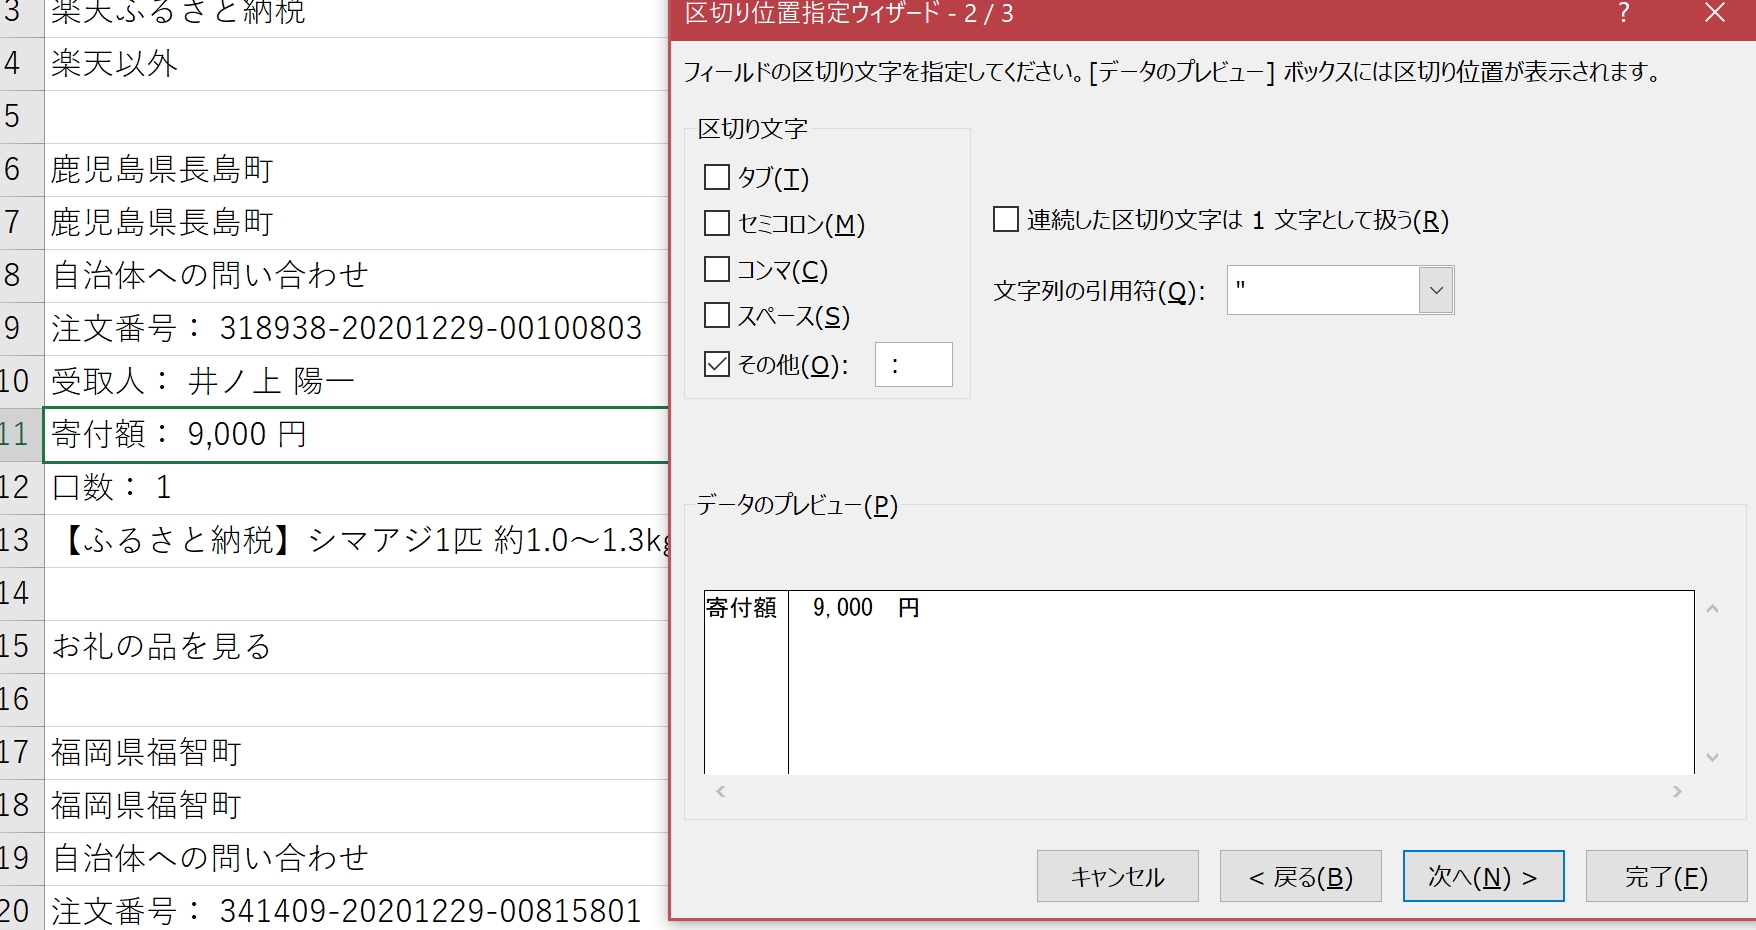
Task: Select cell 自治体への問い合わせ in row 8
Action: (x=356, y=276)
